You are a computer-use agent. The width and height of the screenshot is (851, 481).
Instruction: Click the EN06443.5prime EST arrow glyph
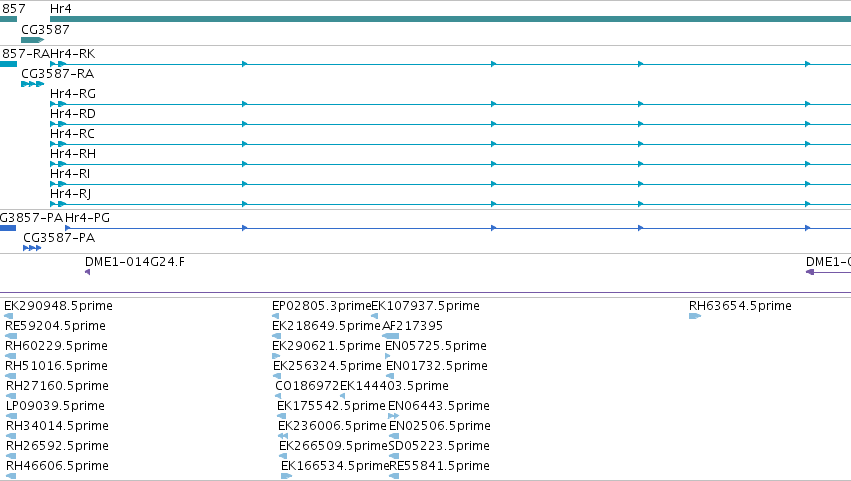click(x=393, y=416)
